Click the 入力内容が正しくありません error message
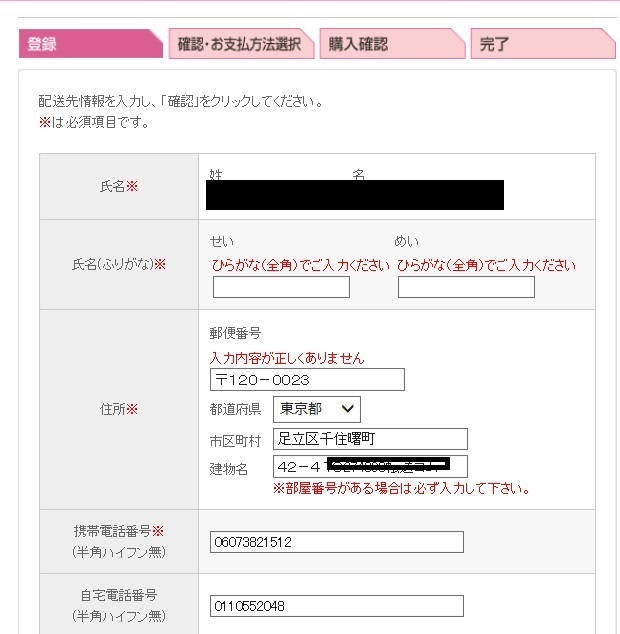The image size is (620, 634). pos(287,358)
